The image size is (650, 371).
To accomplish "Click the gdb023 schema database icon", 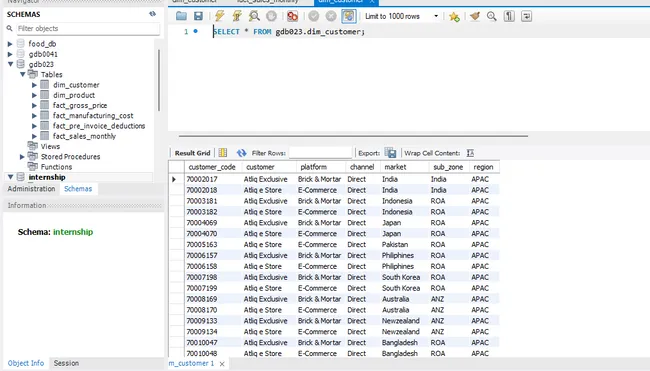I will point(21,64).
